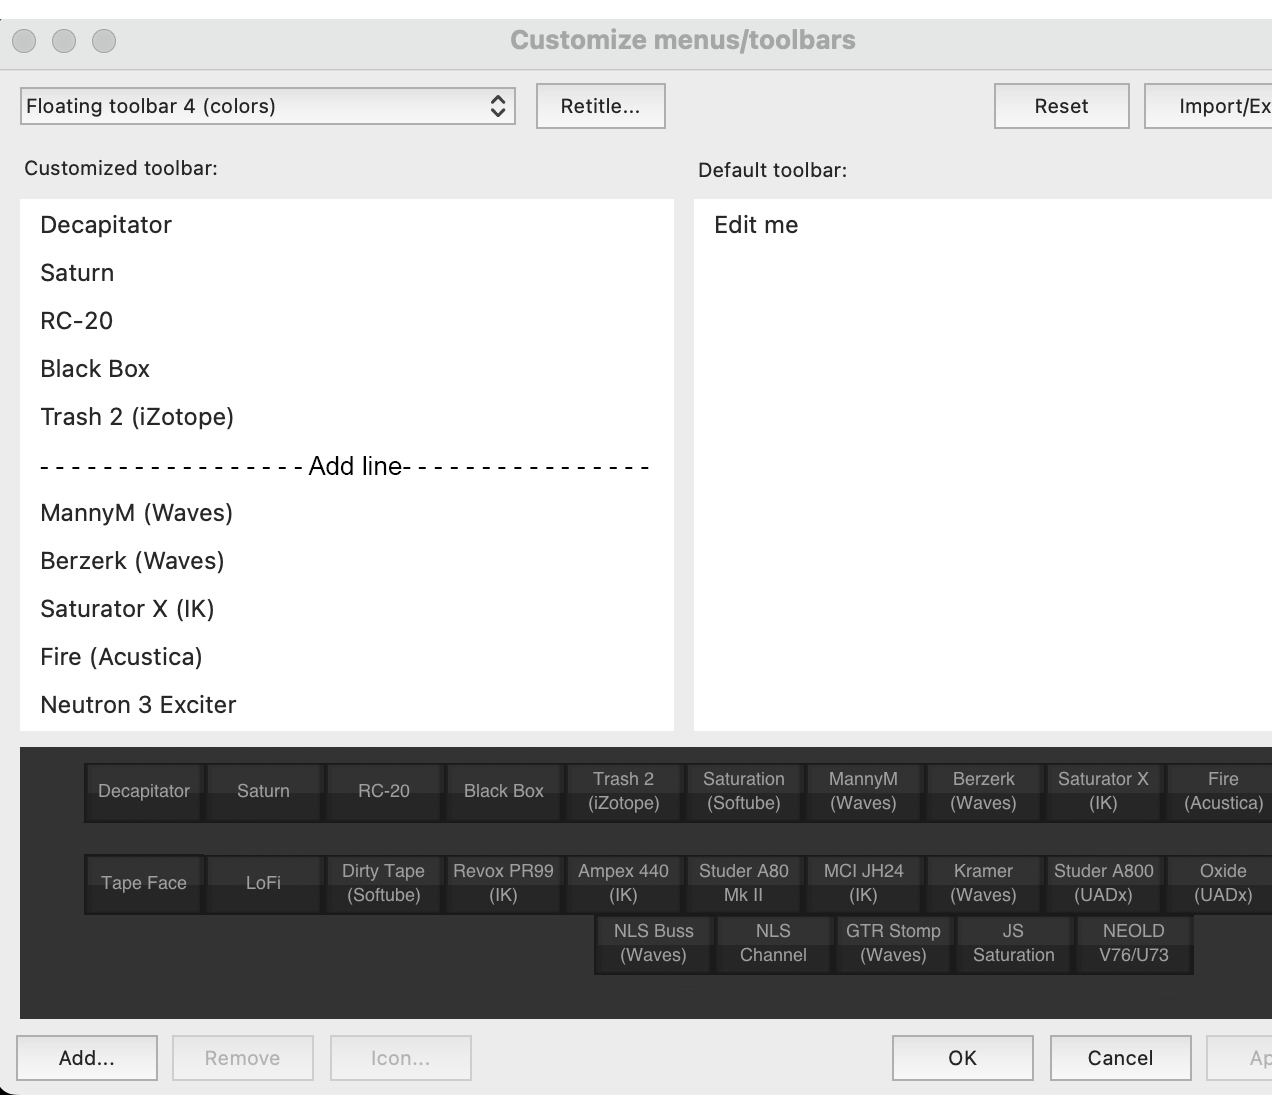Click the JS Saturation preview button
This screenshot has width=1272, height=1114.
tap(1014, 943)
